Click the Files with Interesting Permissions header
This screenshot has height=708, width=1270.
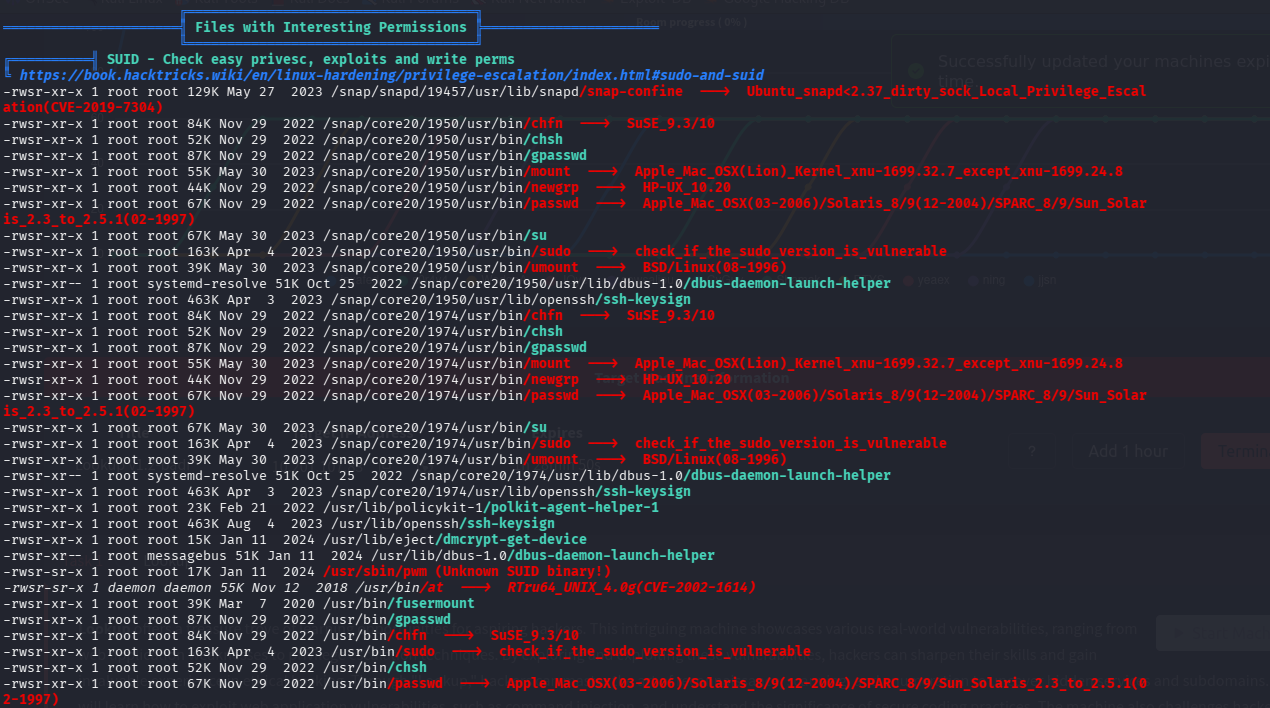point(331,27)
